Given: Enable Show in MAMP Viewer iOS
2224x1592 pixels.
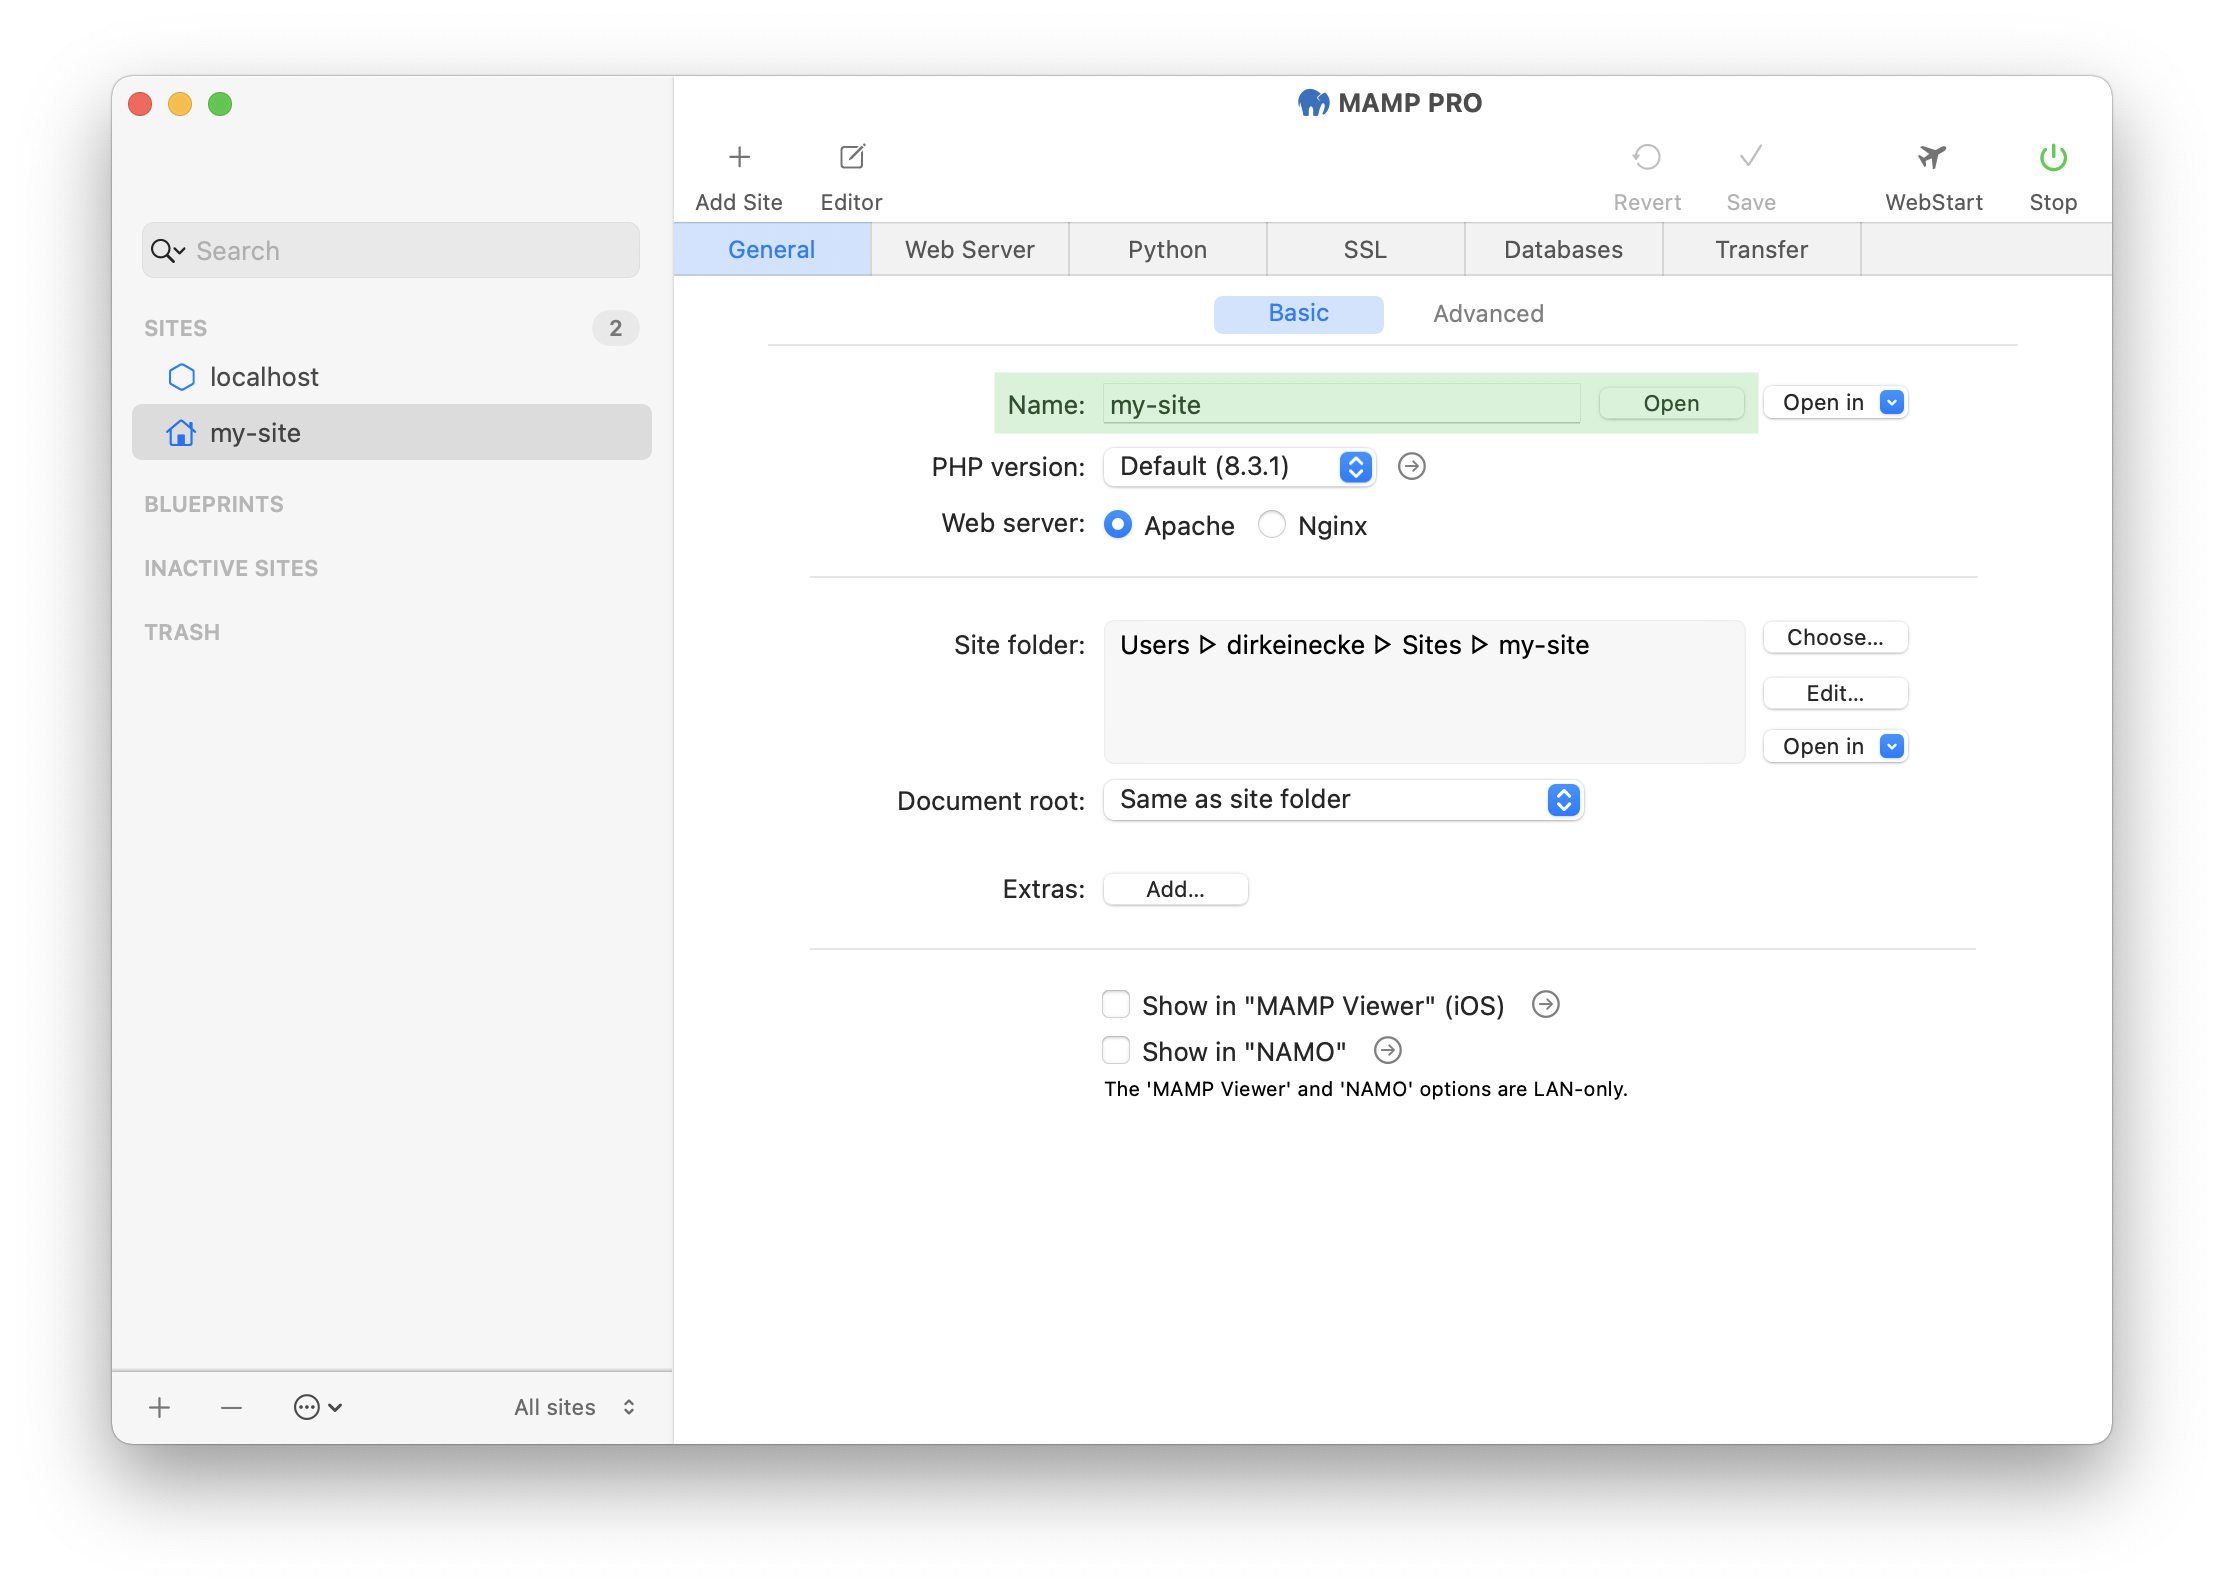Looking at the screenshot, I should tap(1115, 1004).
